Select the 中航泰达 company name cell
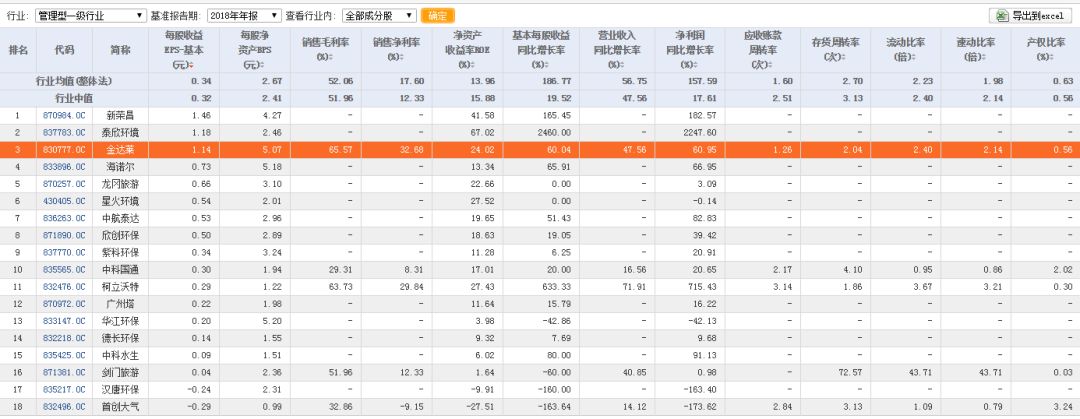 [x=121, y=218]
